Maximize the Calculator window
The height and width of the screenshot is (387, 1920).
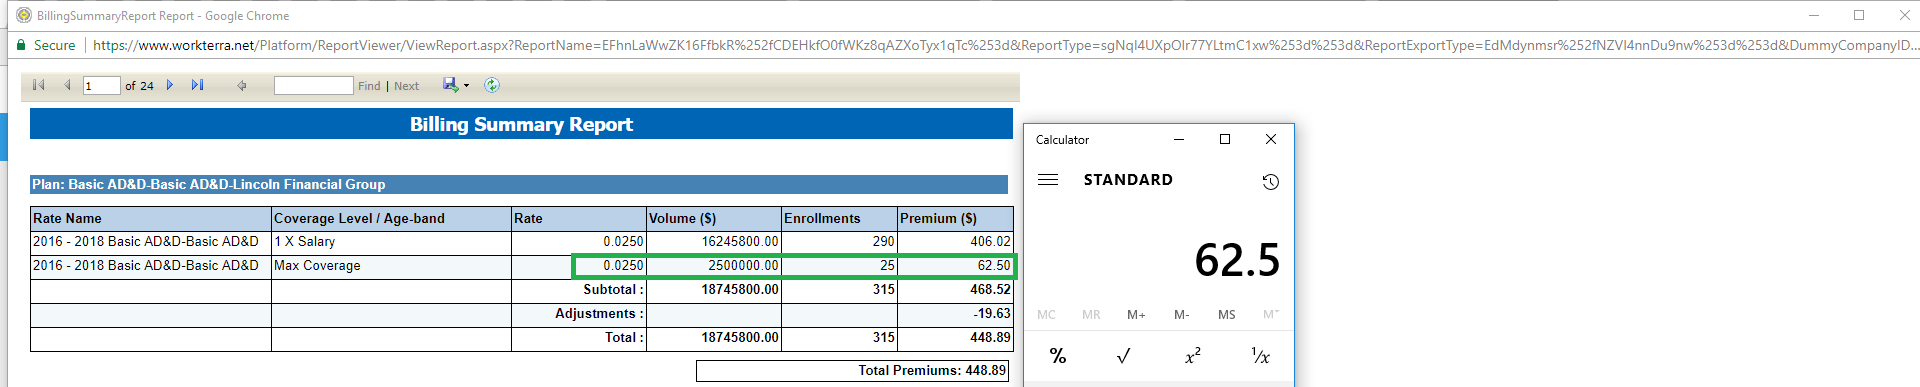1225,140
